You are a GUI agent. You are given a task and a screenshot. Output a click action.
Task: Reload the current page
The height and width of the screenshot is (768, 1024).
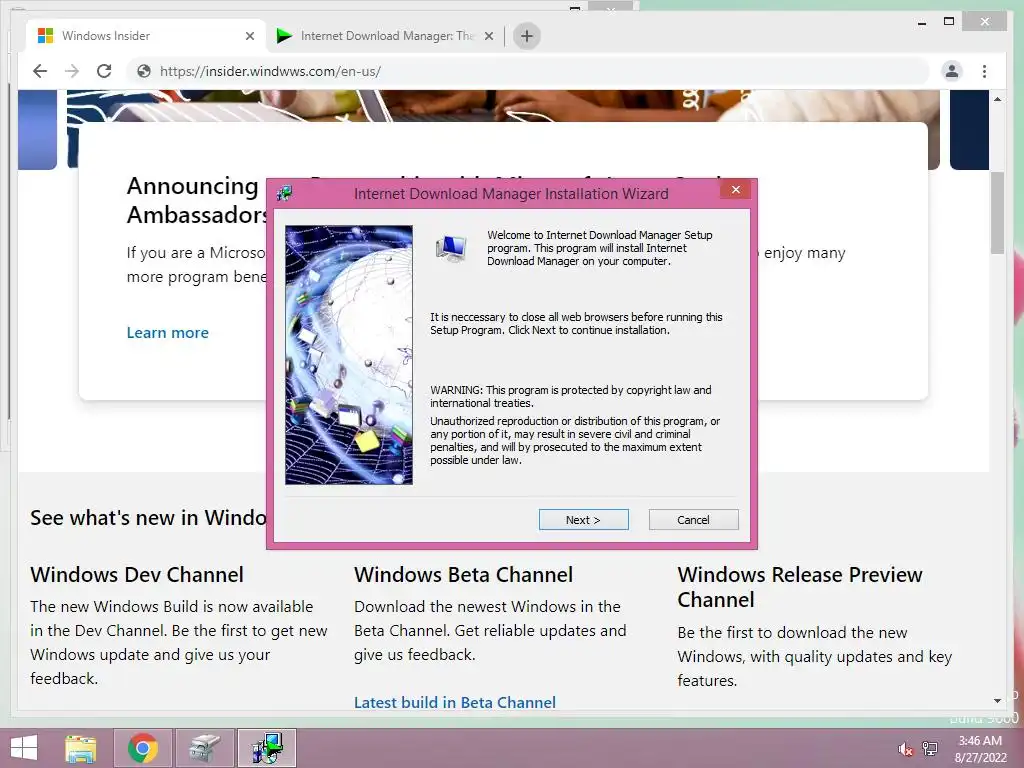click(x=104, y=71)
